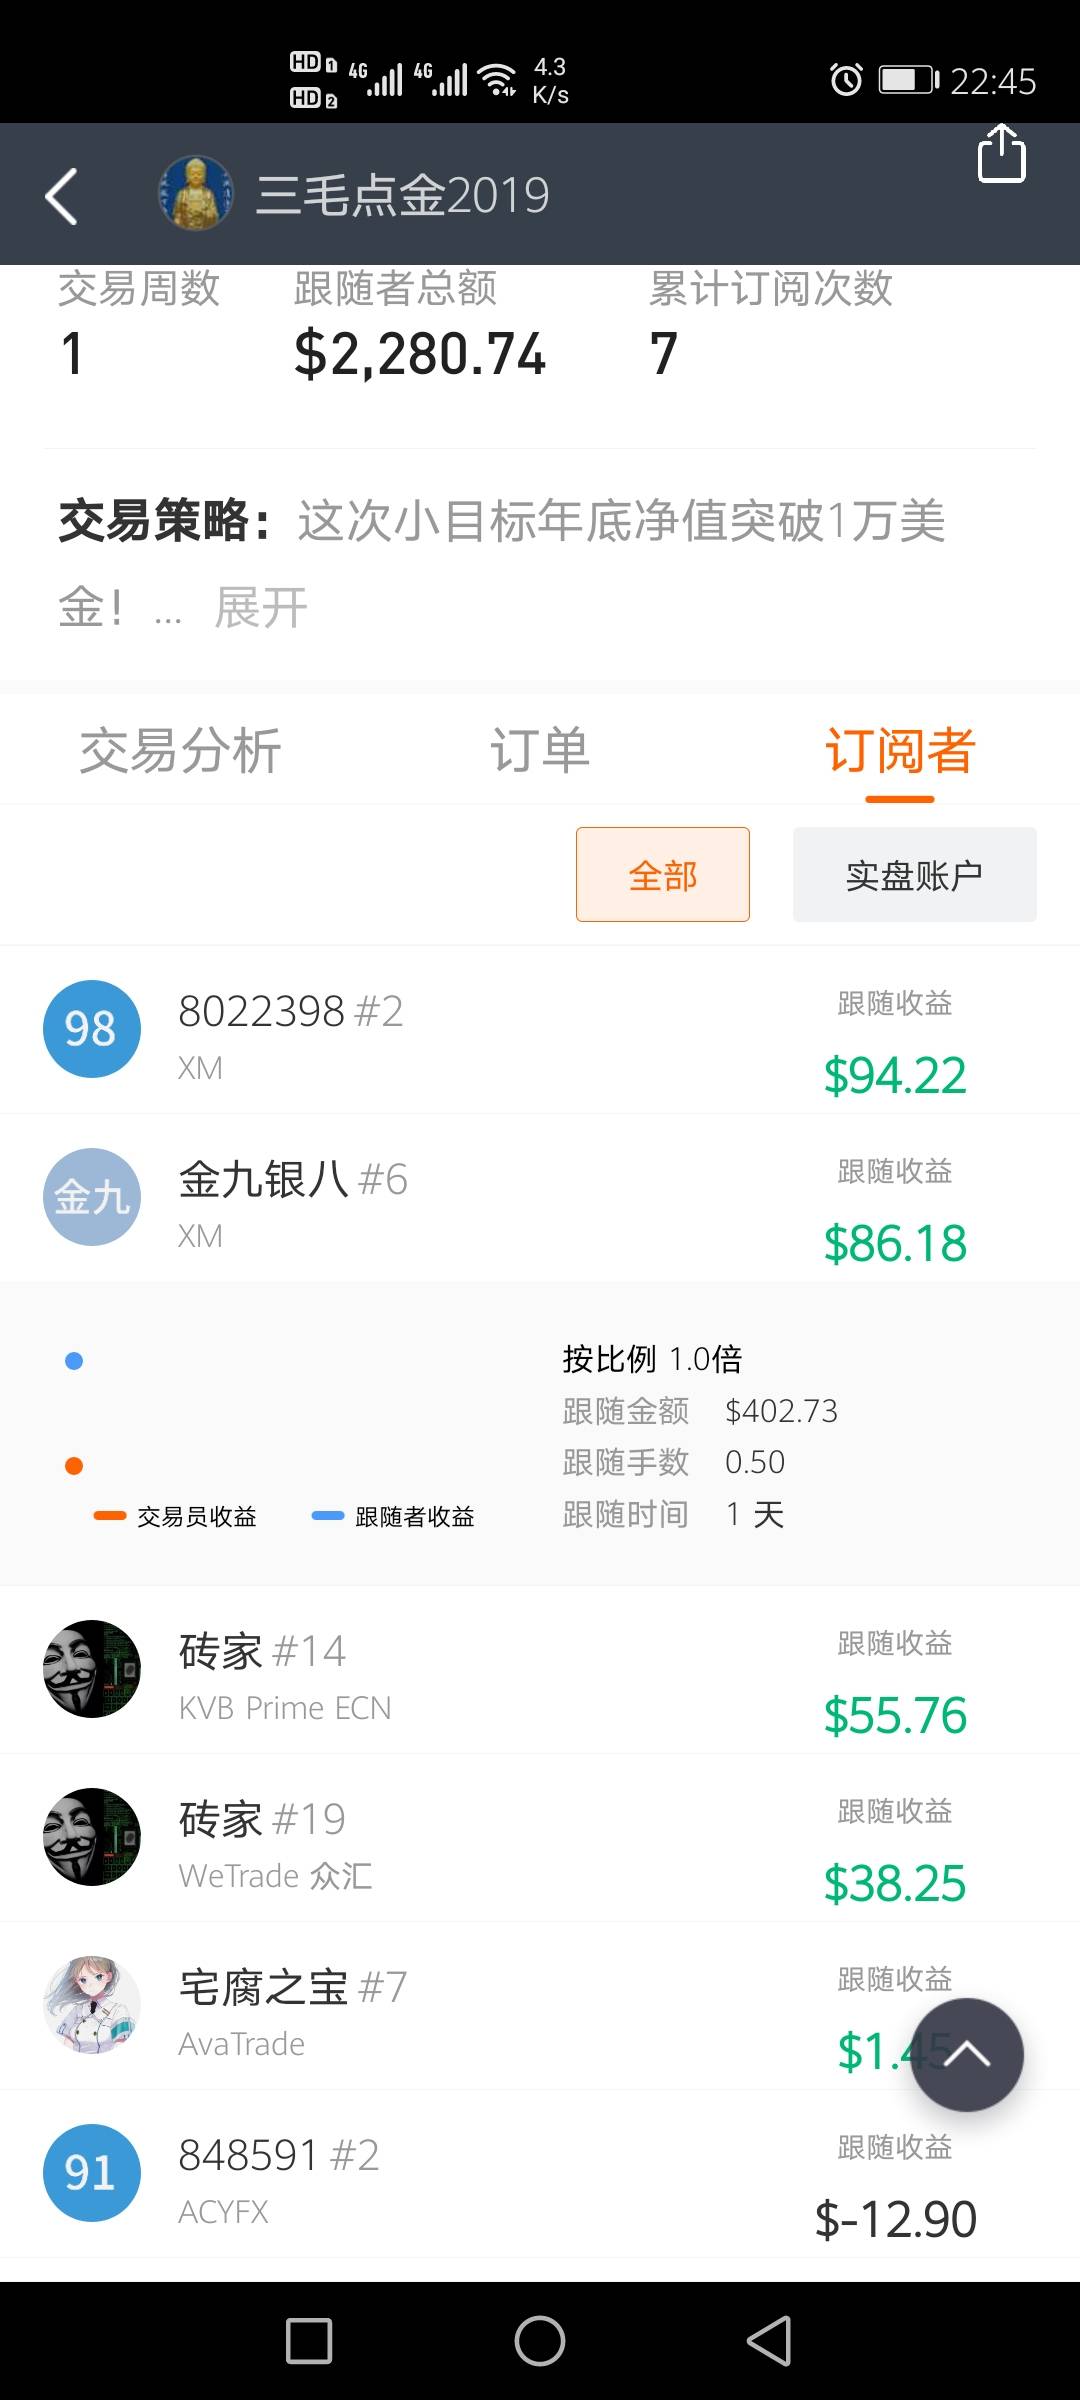Select the 全部 filter

pos(663,874)
